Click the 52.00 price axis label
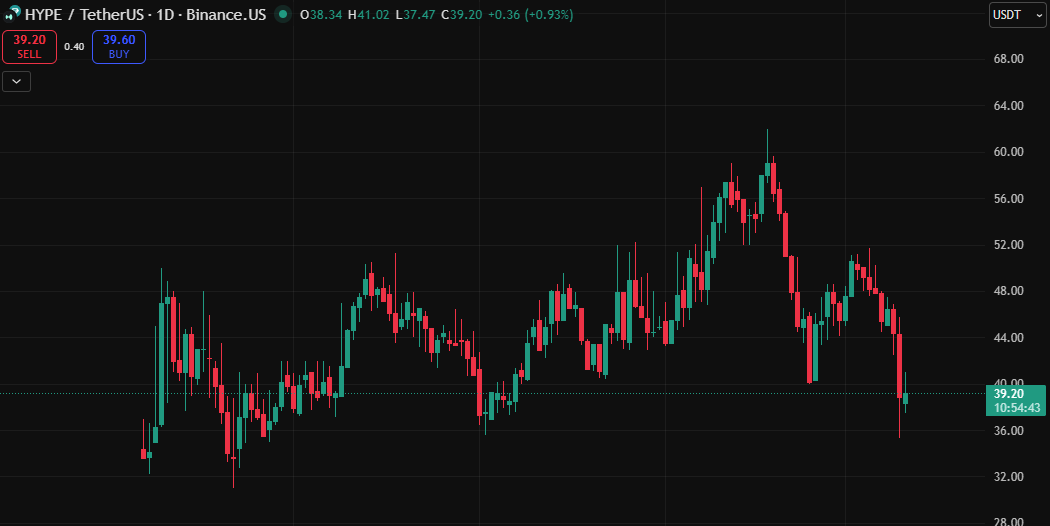 (1007, 244)
